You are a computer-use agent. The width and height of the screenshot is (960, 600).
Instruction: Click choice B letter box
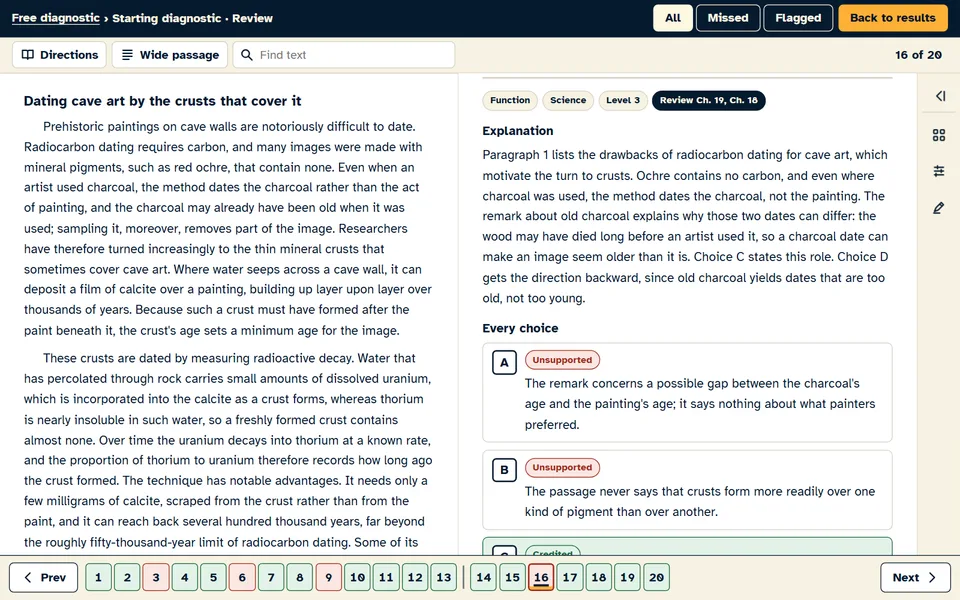(504, 470)
